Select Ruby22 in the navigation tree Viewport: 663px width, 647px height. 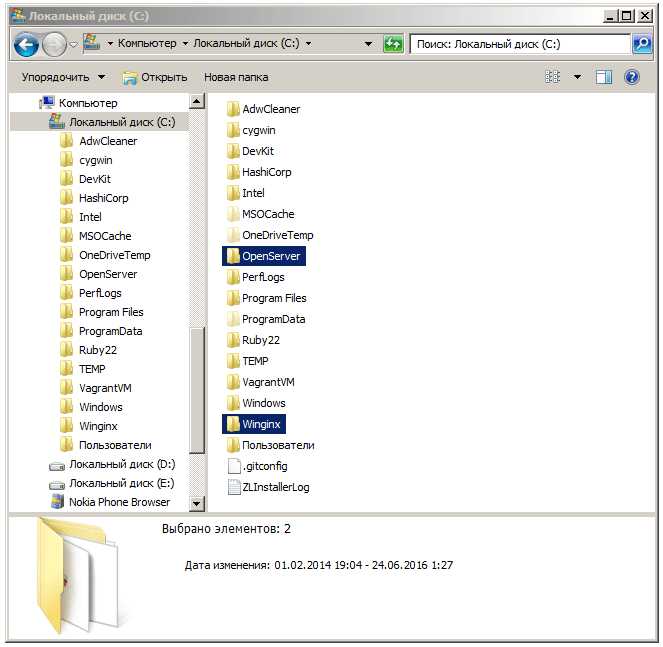98,350
